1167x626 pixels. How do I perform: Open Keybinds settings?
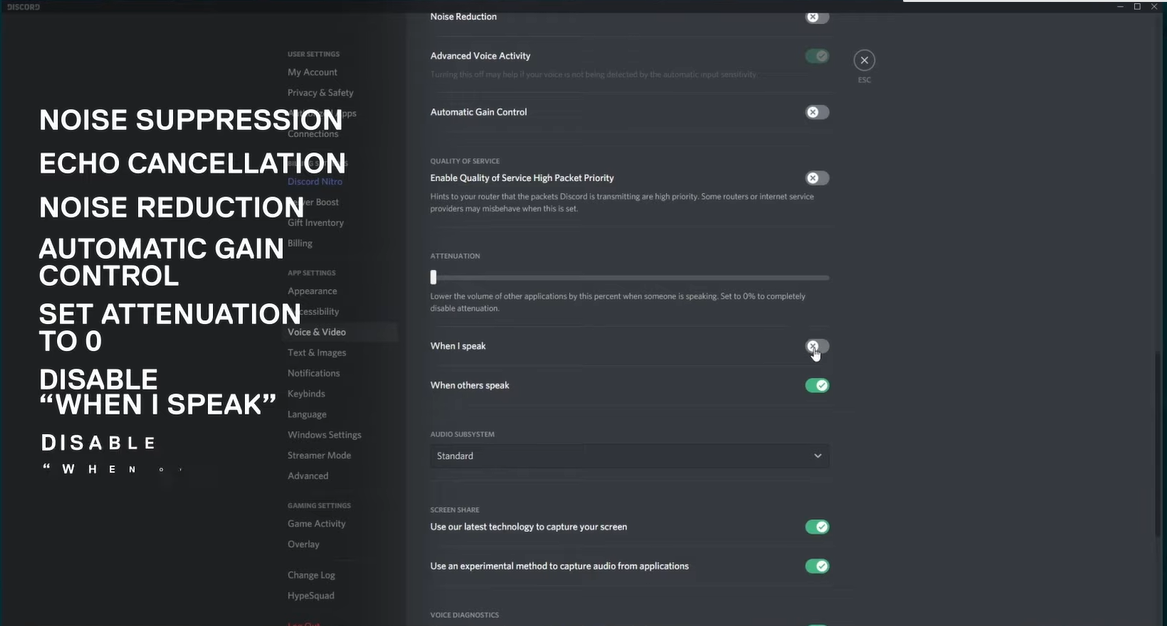pos(307,394)
